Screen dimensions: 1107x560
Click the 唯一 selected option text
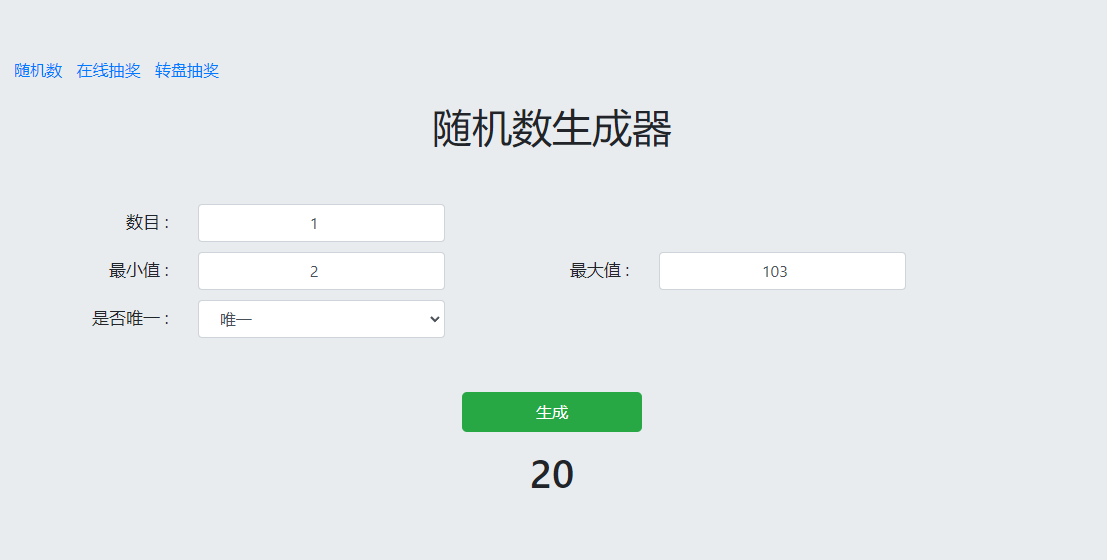[236, 320]
